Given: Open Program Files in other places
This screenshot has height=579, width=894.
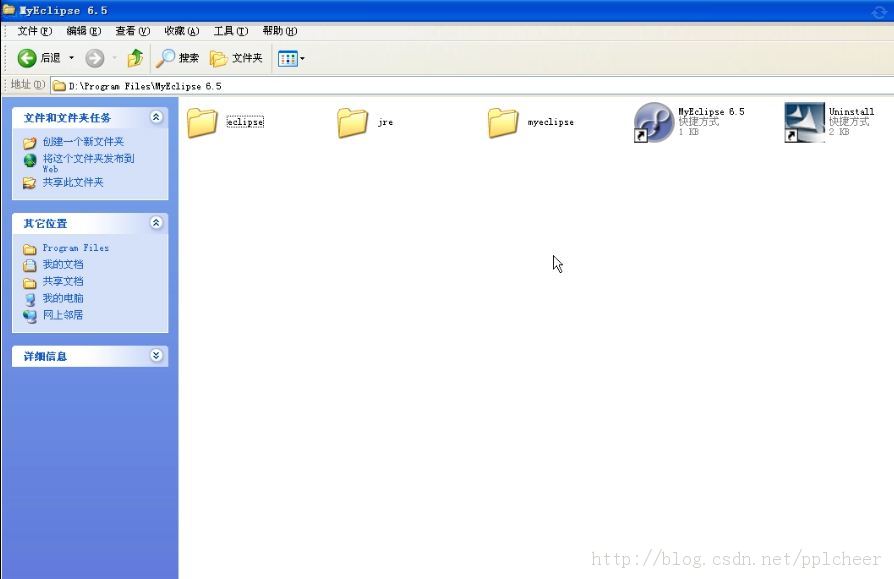Looking at the screenshot, I should [x=76, y=248].
